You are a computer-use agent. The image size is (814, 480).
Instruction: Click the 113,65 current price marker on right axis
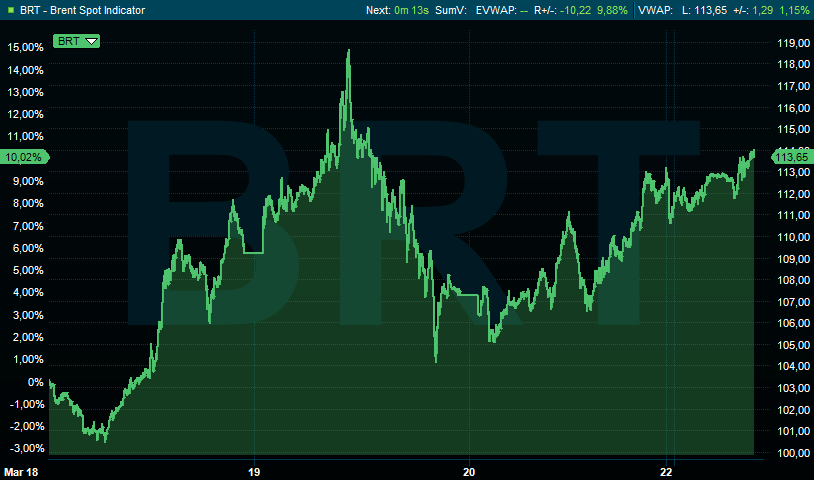click(791, 157)
